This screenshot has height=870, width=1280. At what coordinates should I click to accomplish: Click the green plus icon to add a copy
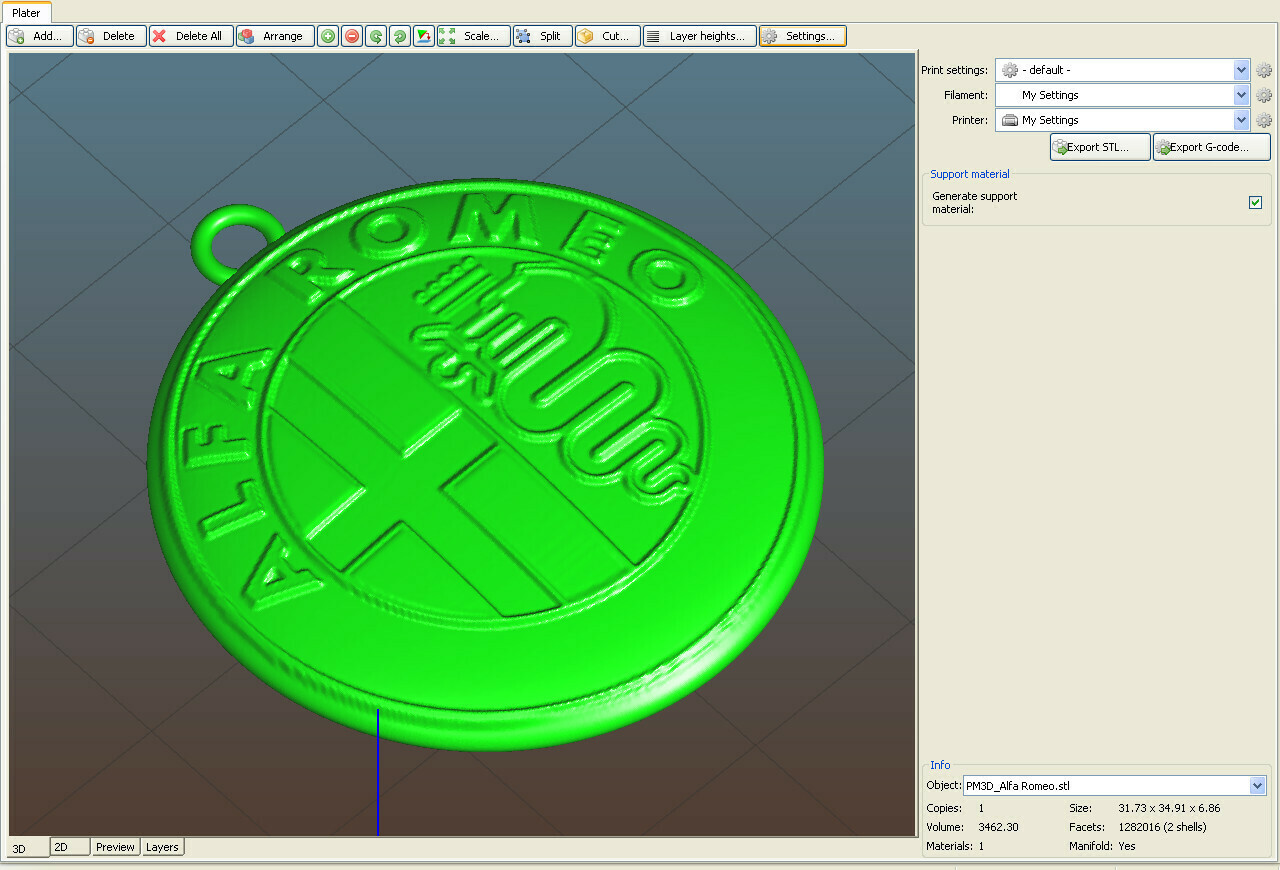point(328,36)
